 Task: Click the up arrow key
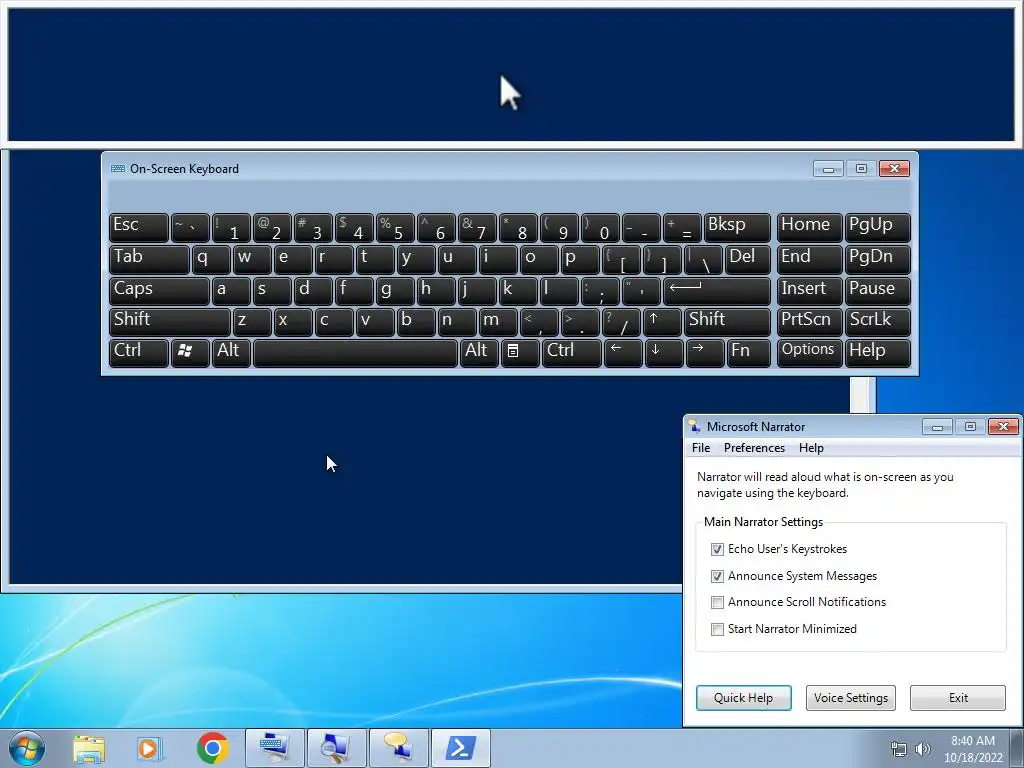[x=662, y=322]
